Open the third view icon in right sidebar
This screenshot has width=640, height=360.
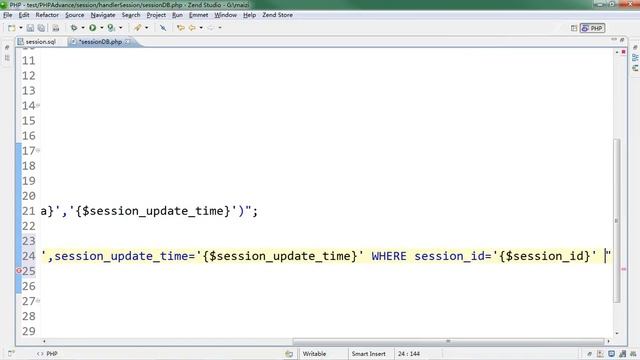(x=635, y=68)
